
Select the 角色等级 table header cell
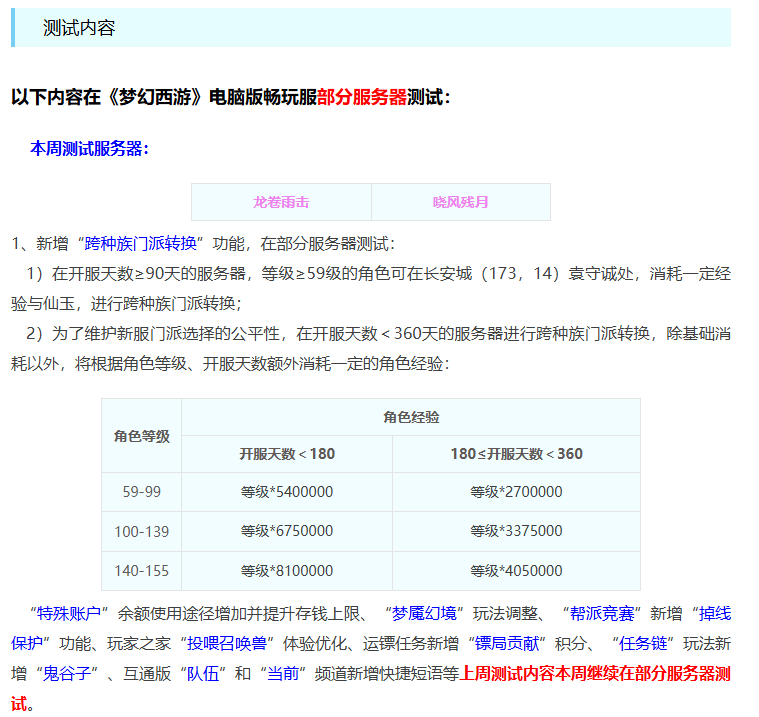[x=141, y=436]
